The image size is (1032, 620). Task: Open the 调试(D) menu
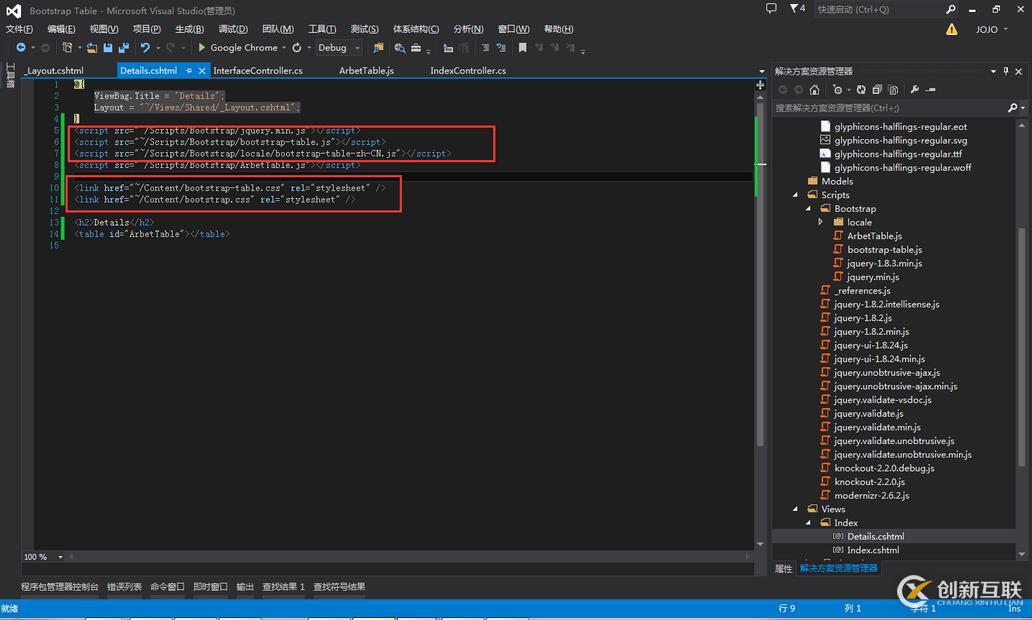pyautogui.click(x=233, y=29)
